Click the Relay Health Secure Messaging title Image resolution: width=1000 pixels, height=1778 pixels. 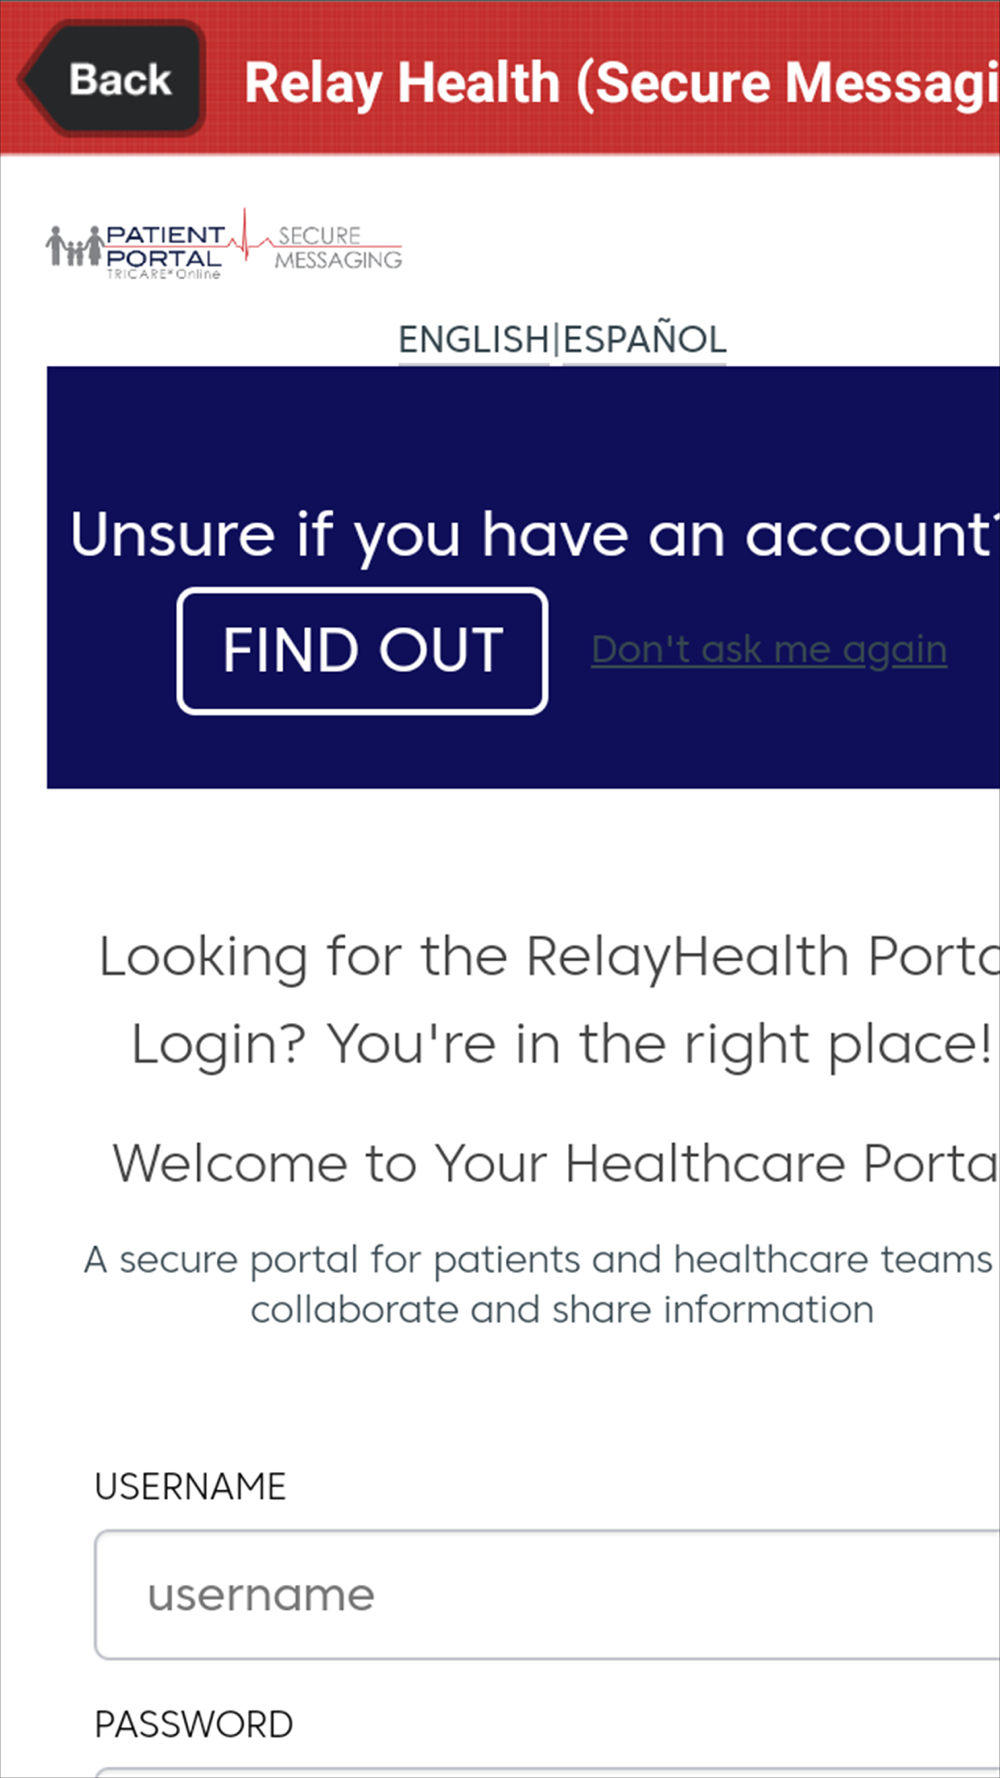tap(622, 82)
